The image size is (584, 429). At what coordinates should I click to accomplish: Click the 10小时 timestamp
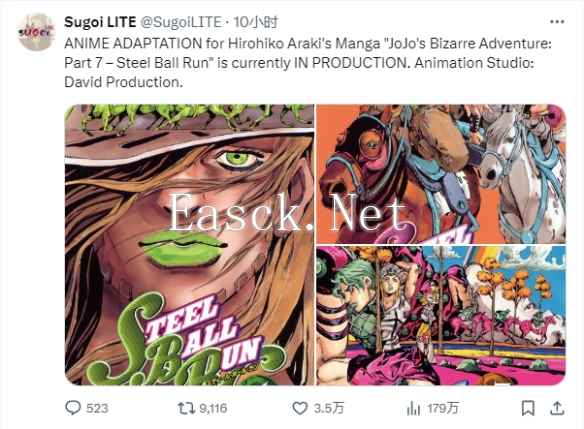pyautogui.click(x=256, y=22)
